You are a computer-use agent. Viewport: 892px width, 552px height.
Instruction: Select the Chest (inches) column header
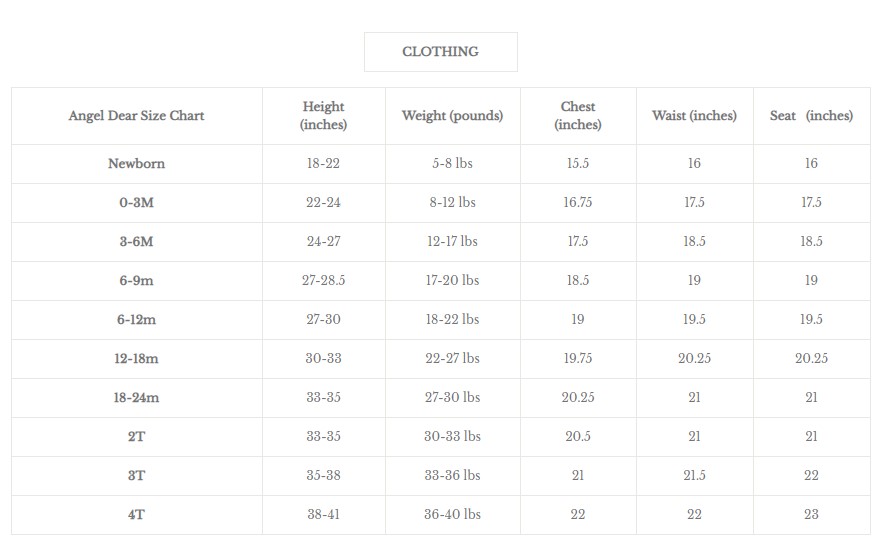pyautogui.click(x=578, y=116)
